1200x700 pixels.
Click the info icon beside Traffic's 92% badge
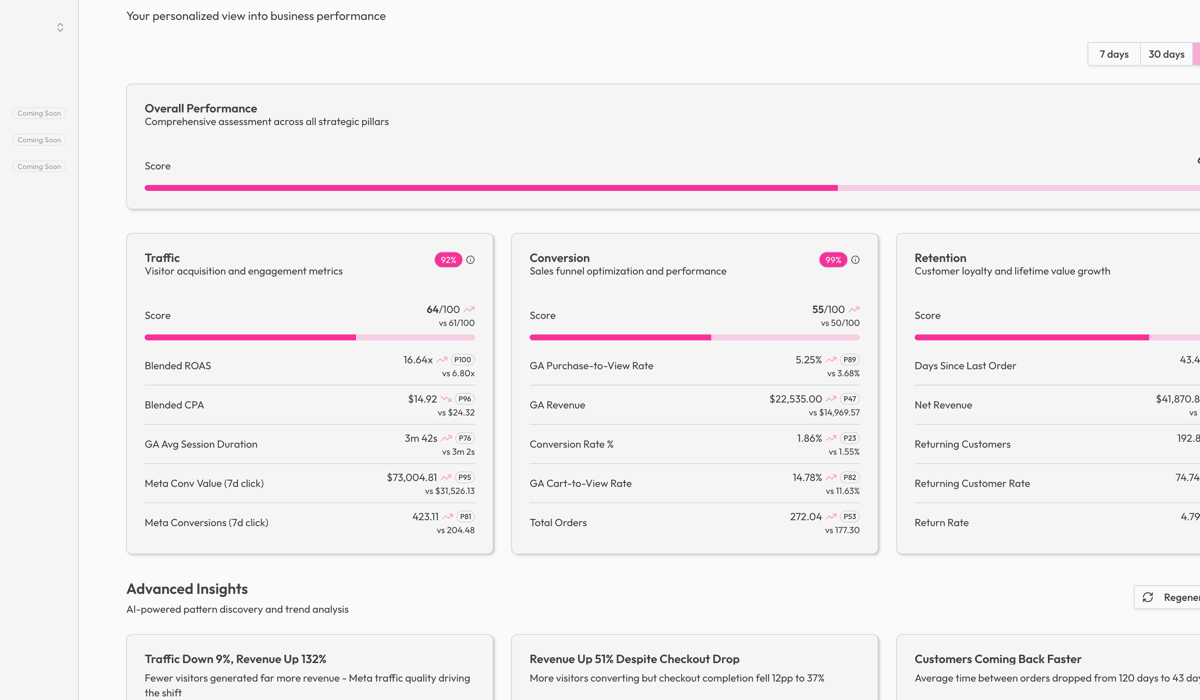click(x=469, y=259)
